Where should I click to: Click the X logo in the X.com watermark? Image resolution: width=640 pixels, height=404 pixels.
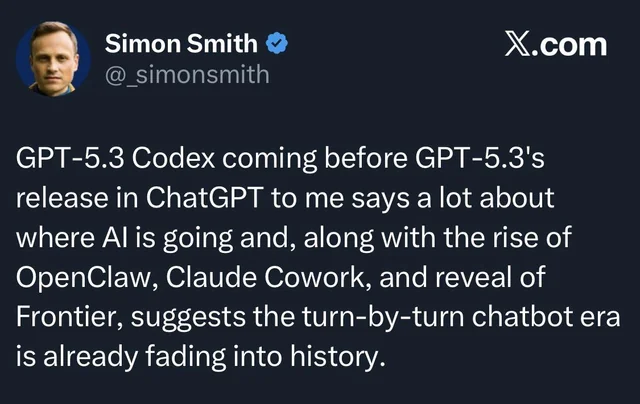[517, 45]
